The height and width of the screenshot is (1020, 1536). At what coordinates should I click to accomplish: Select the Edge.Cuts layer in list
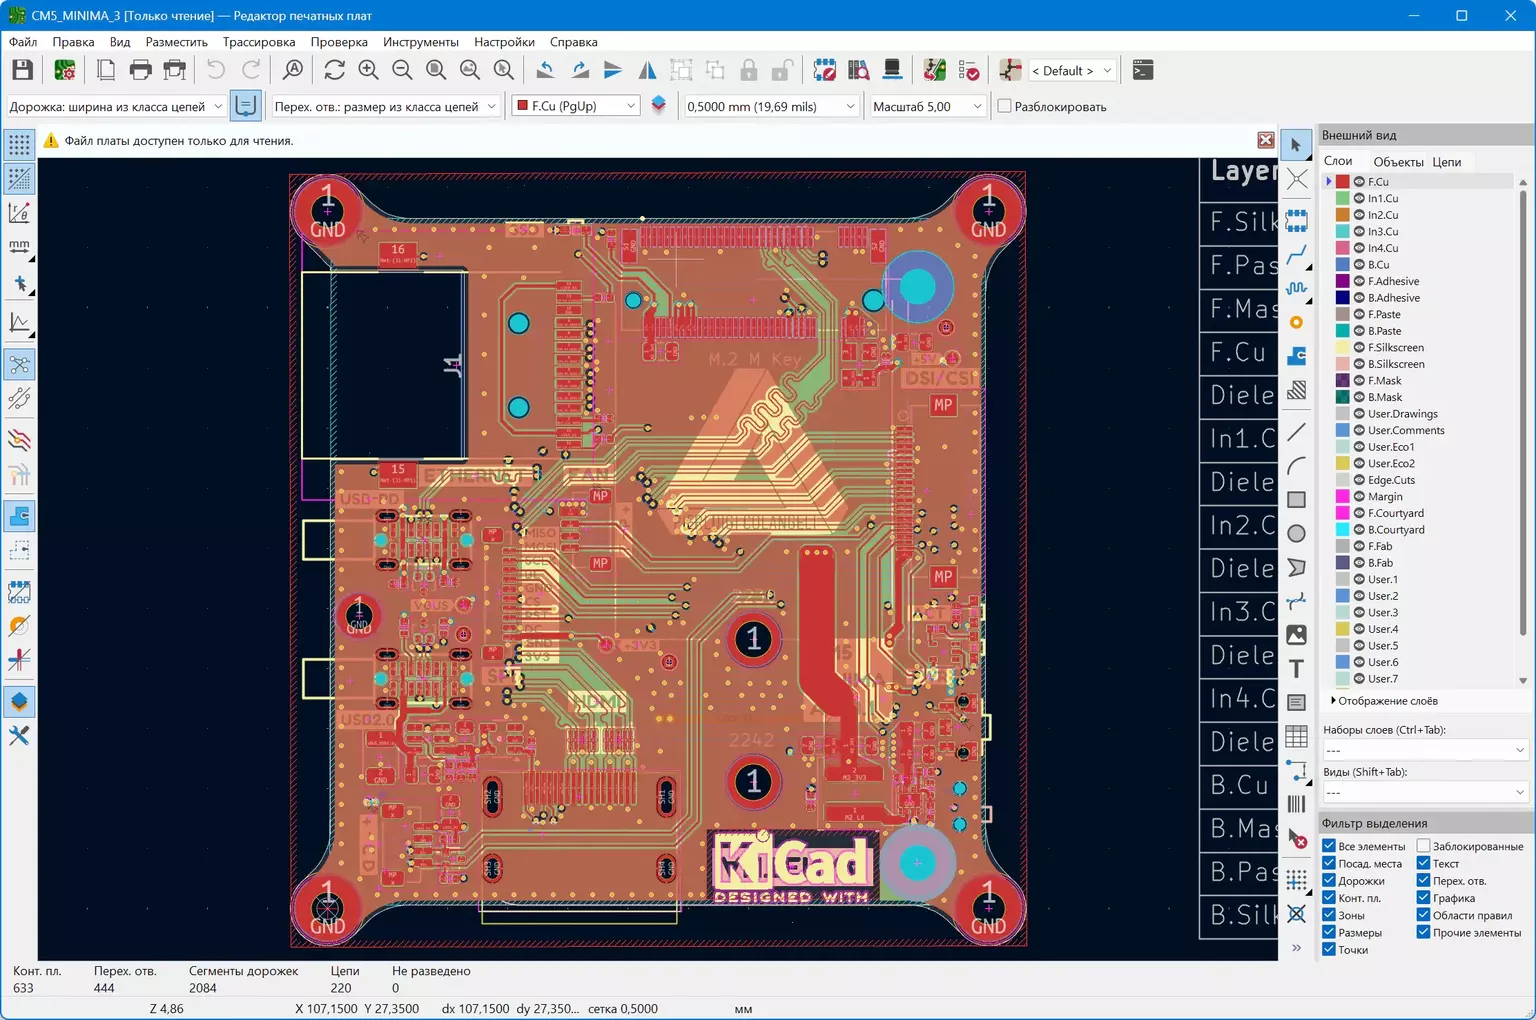[x=1391, y=480]
